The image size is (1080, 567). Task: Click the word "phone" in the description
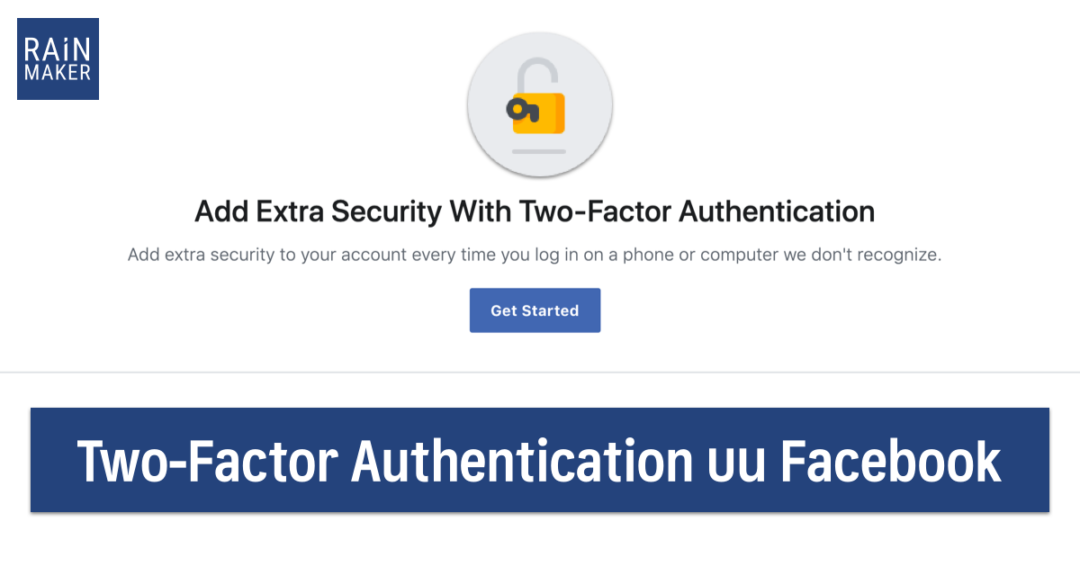(x=648, y=255)
